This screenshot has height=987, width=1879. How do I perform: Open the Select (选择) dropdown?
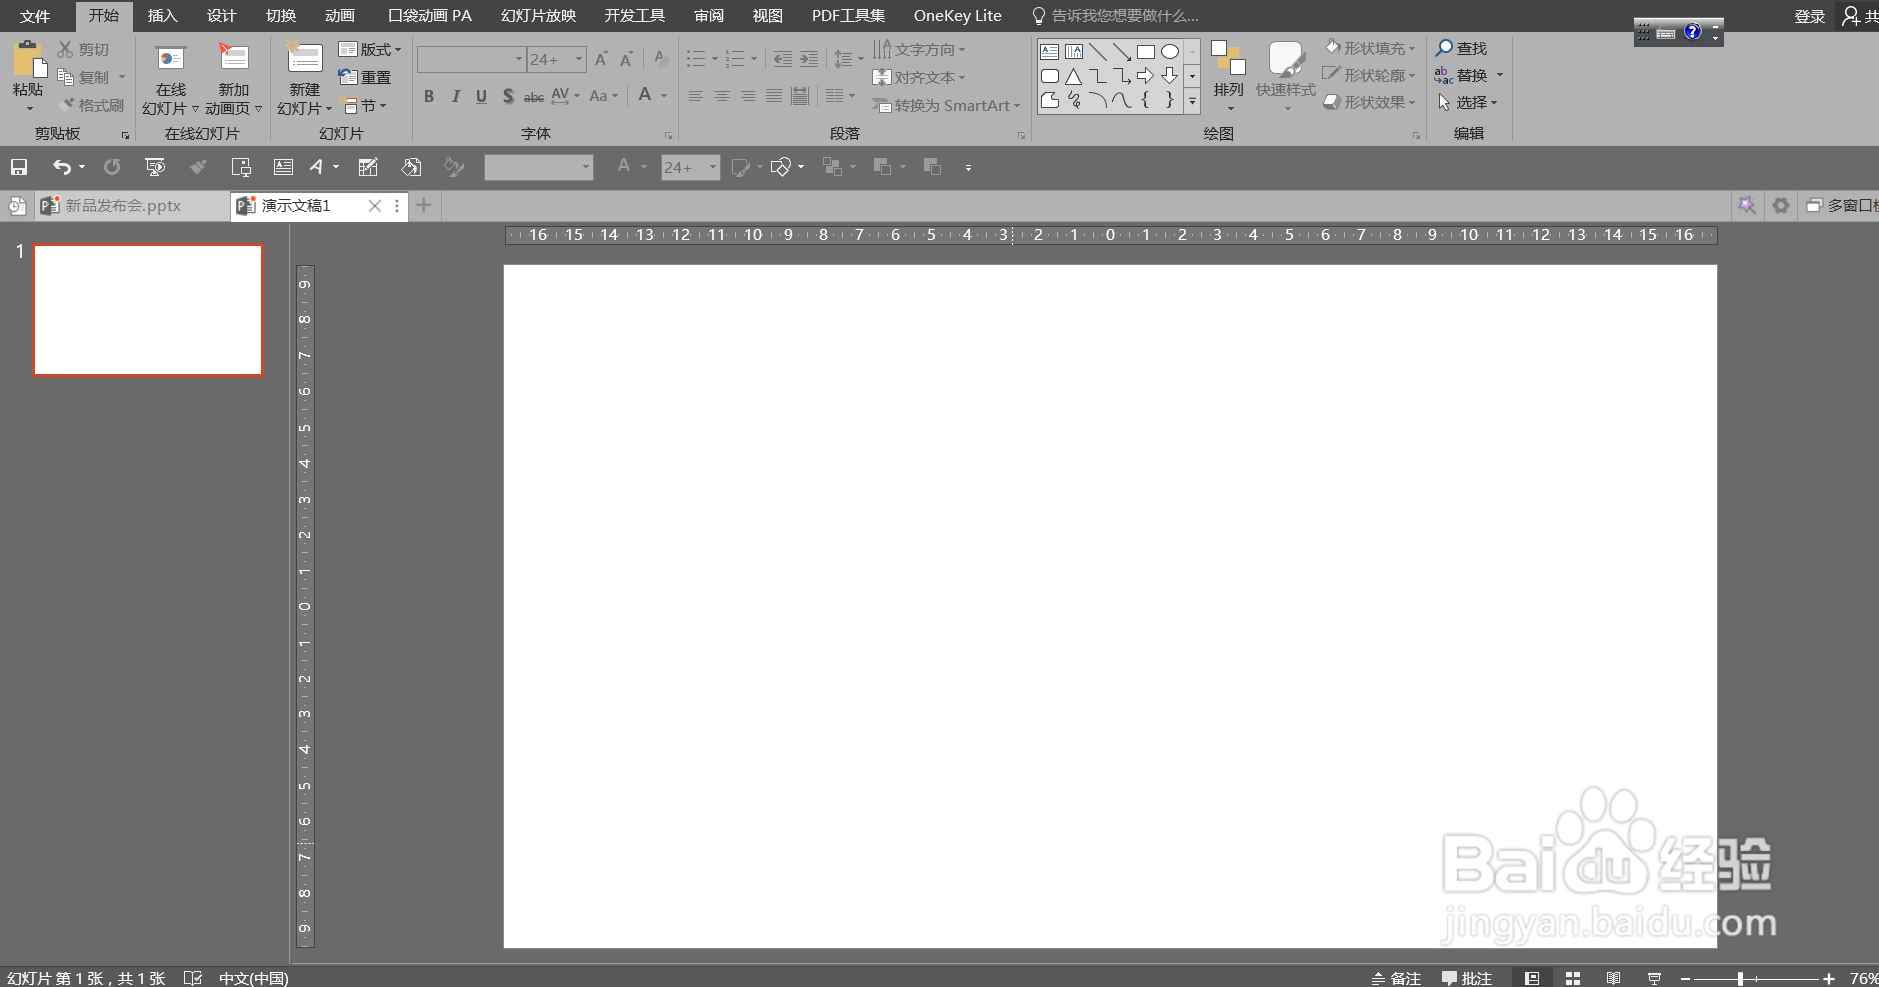1468,102
